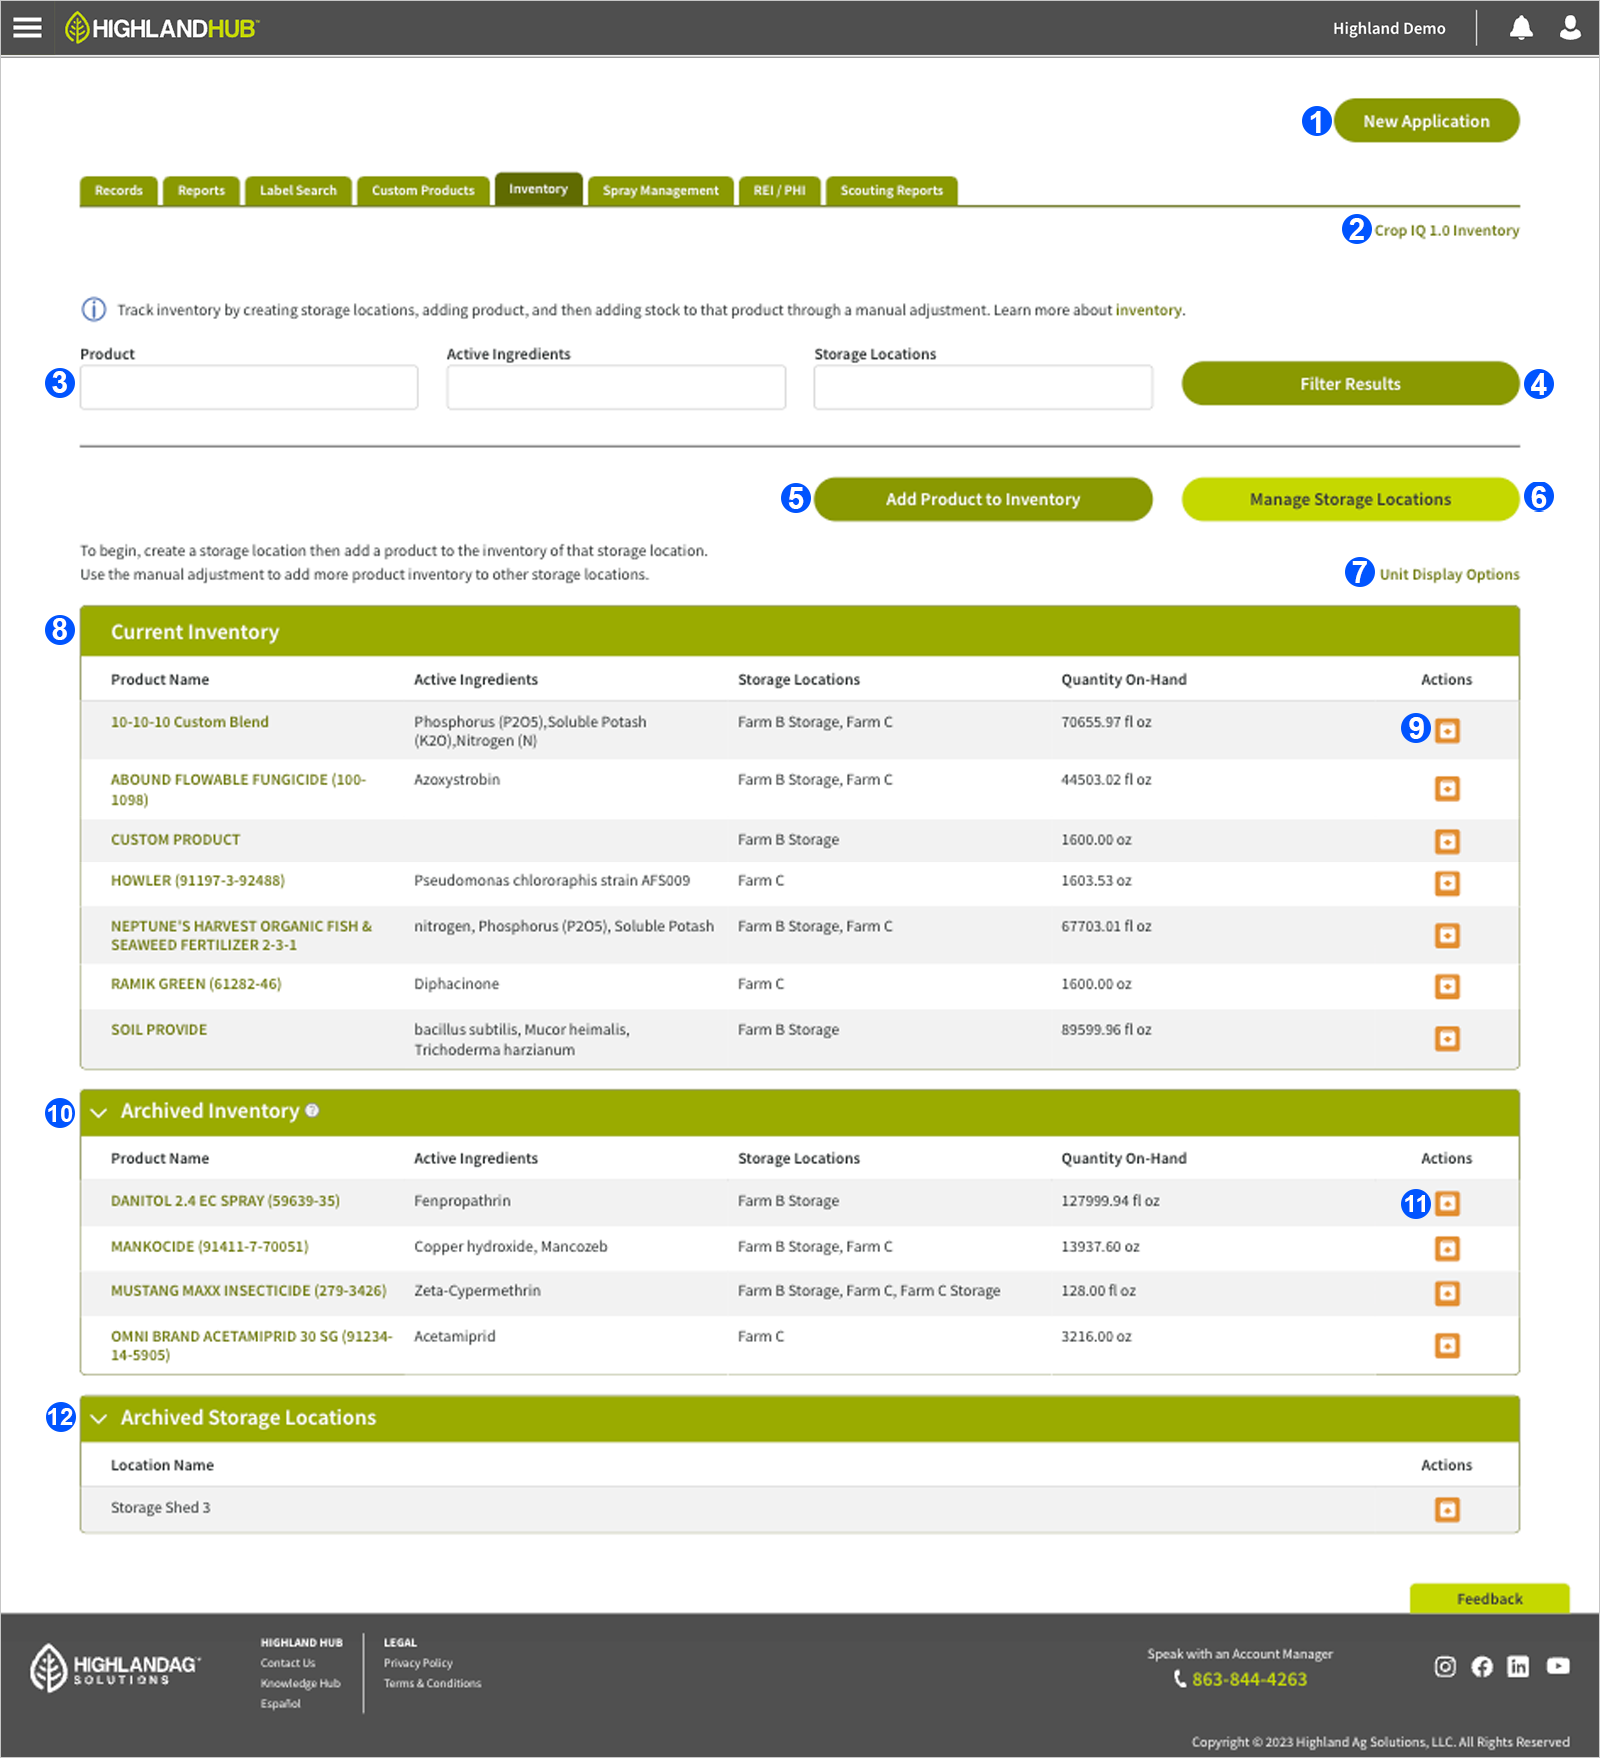Open the action icon for 10-10-10 Custom Blend
The width and height of the screenshot is (1600, 1758).
1447,730
